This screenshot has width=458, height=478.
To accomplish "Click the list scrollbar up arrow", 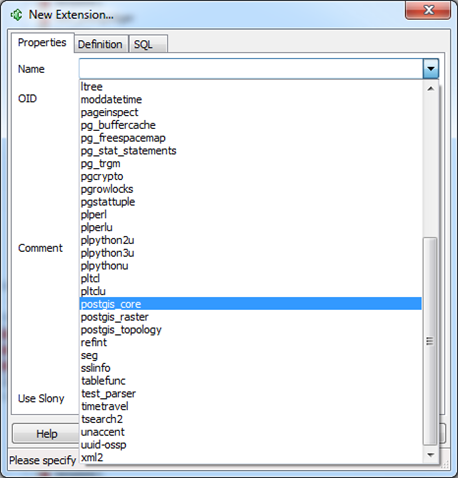I will pos(430,89).
